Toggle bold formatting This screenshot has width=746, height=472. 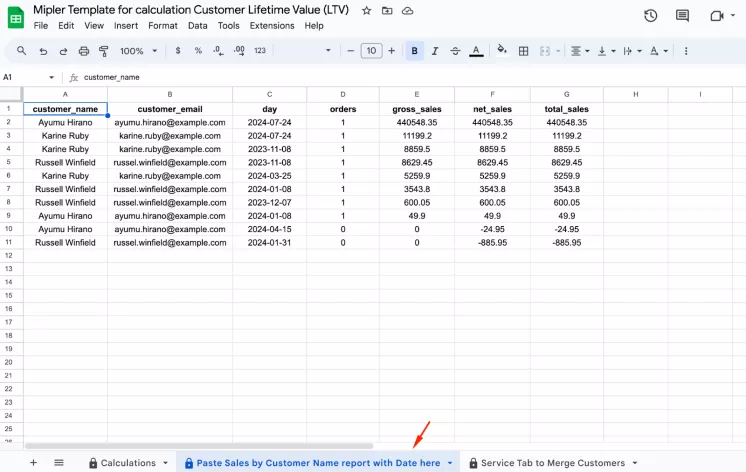click(x=414, y=50)
